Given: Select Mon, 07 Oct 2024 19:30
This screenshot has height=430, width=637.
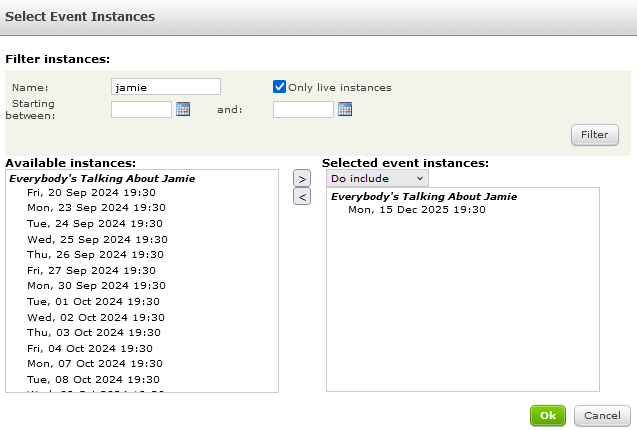Looking at the screenshot, I should 95,363.
